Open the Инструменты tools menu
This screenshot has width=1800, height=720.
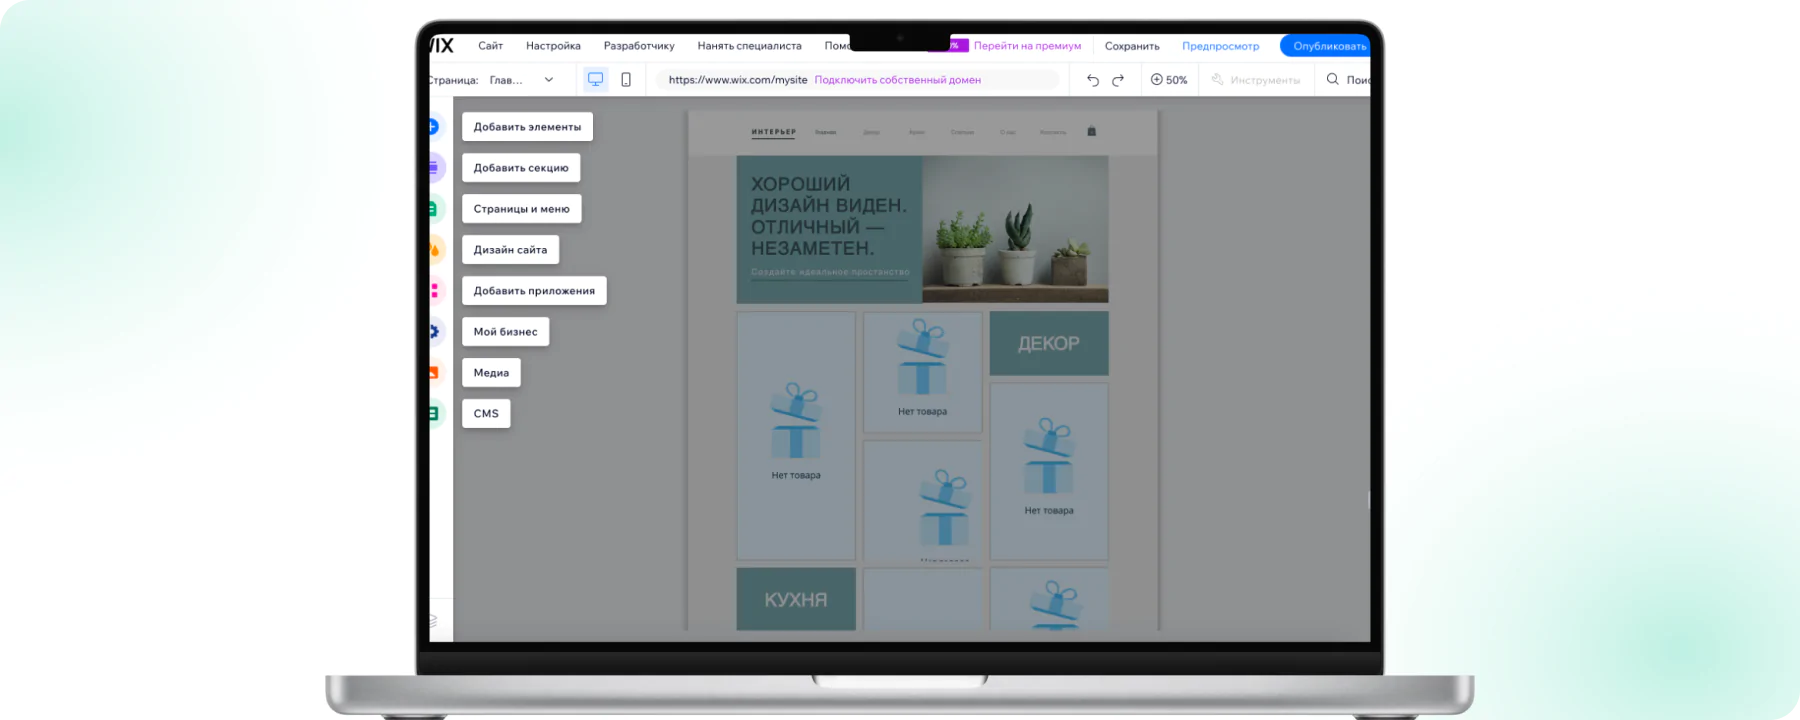1256,80
